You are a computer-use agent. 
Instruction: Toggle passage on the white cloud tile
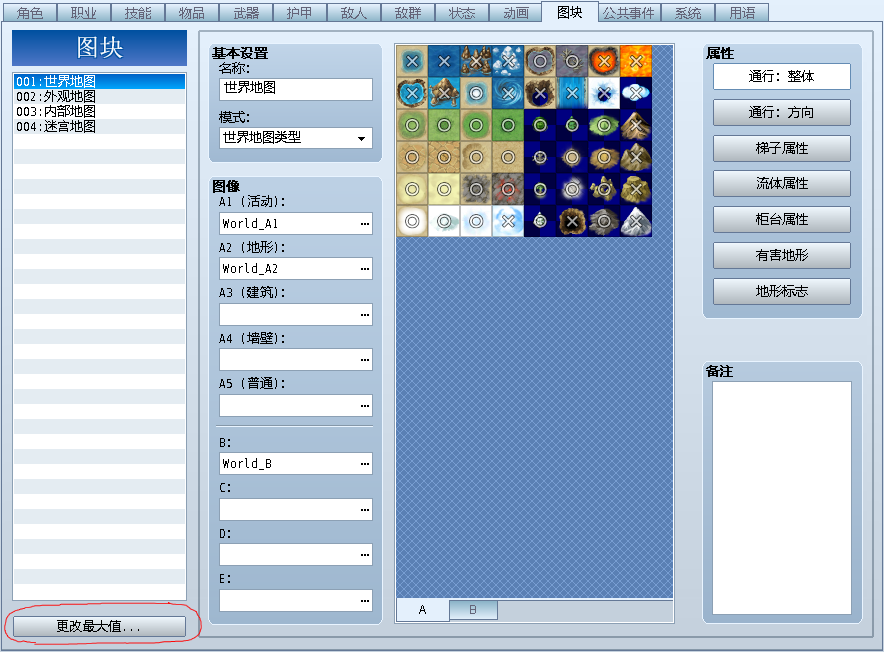636,93
